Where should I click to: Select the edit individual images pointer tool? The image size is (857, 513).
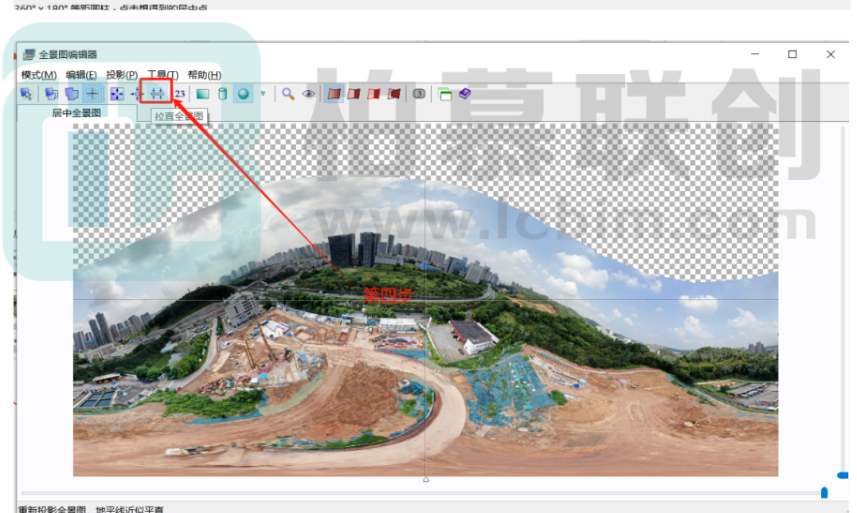click(x=26, y=94)
